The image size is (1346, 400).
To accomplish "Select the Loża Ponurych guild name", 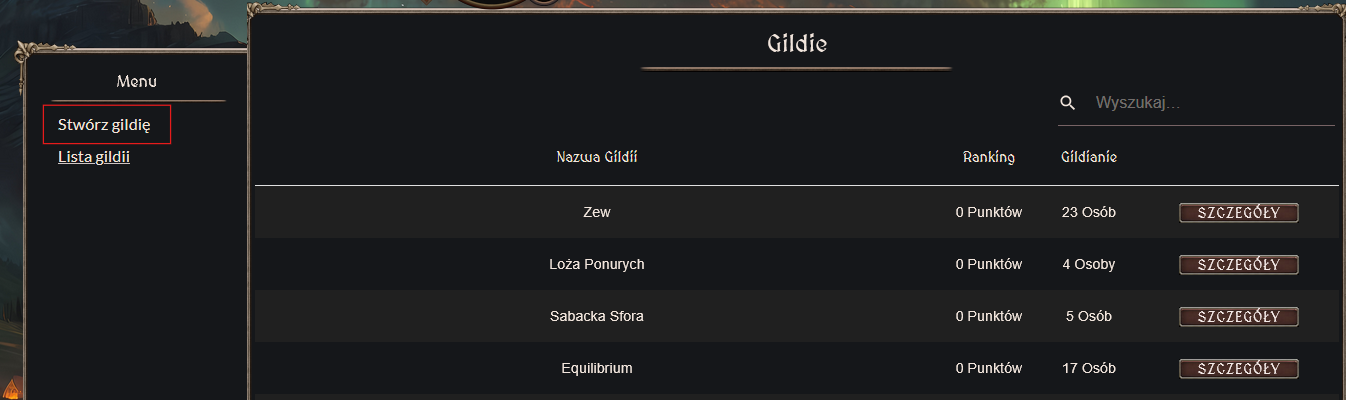I will [597, 265].
